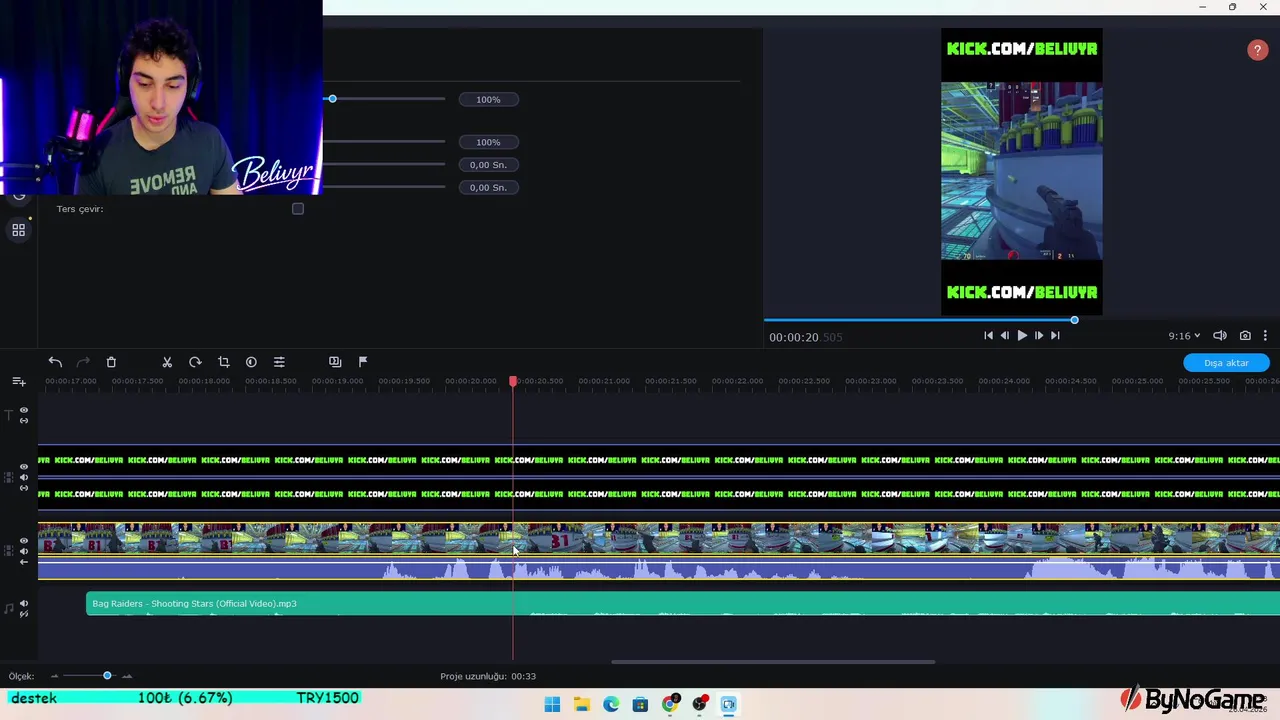Viewport: 1280px width, 720px height.
Task: Click the blue handle on the preview seek bar
Action: [x=1074, y=320]
